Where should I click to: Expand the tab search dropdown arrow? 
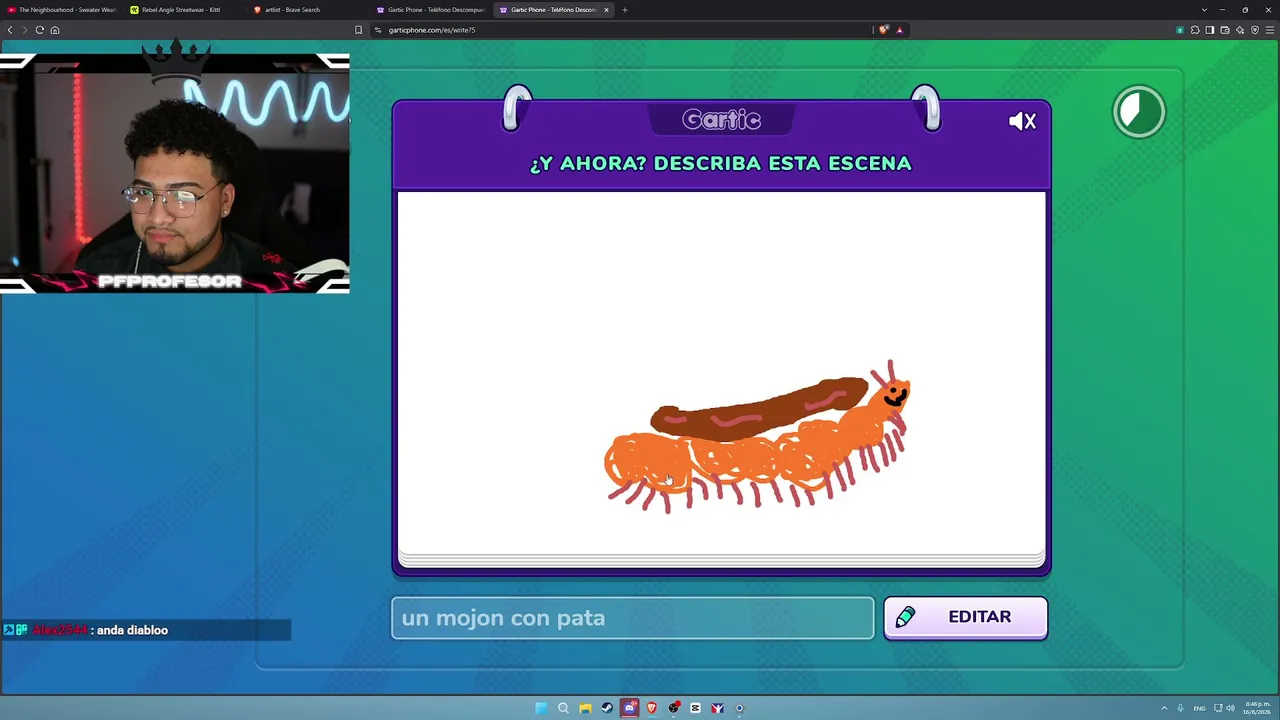(1205, 10)
